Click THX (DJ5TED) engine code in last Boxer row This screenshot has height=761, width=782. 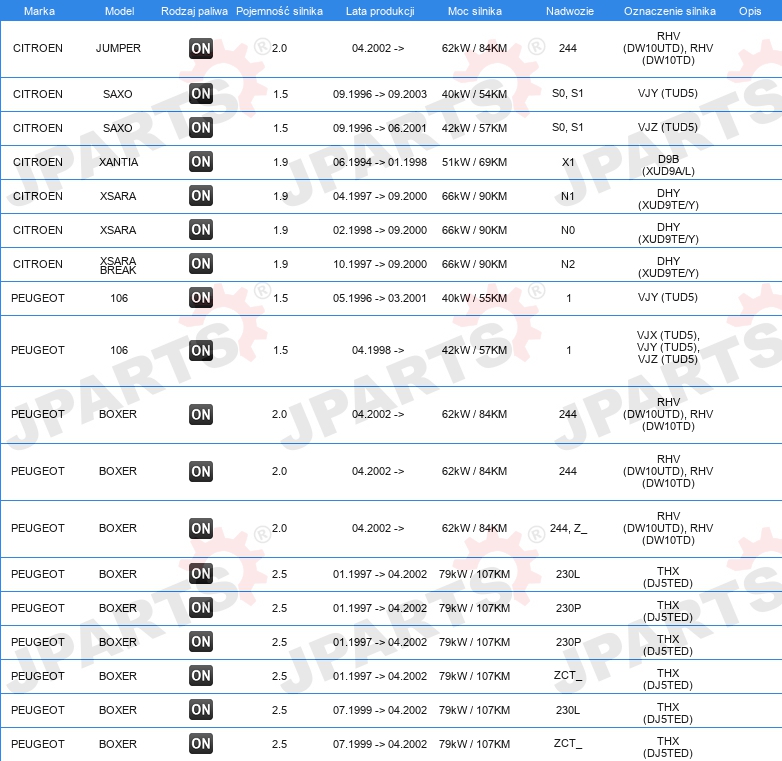click(668, 747)
